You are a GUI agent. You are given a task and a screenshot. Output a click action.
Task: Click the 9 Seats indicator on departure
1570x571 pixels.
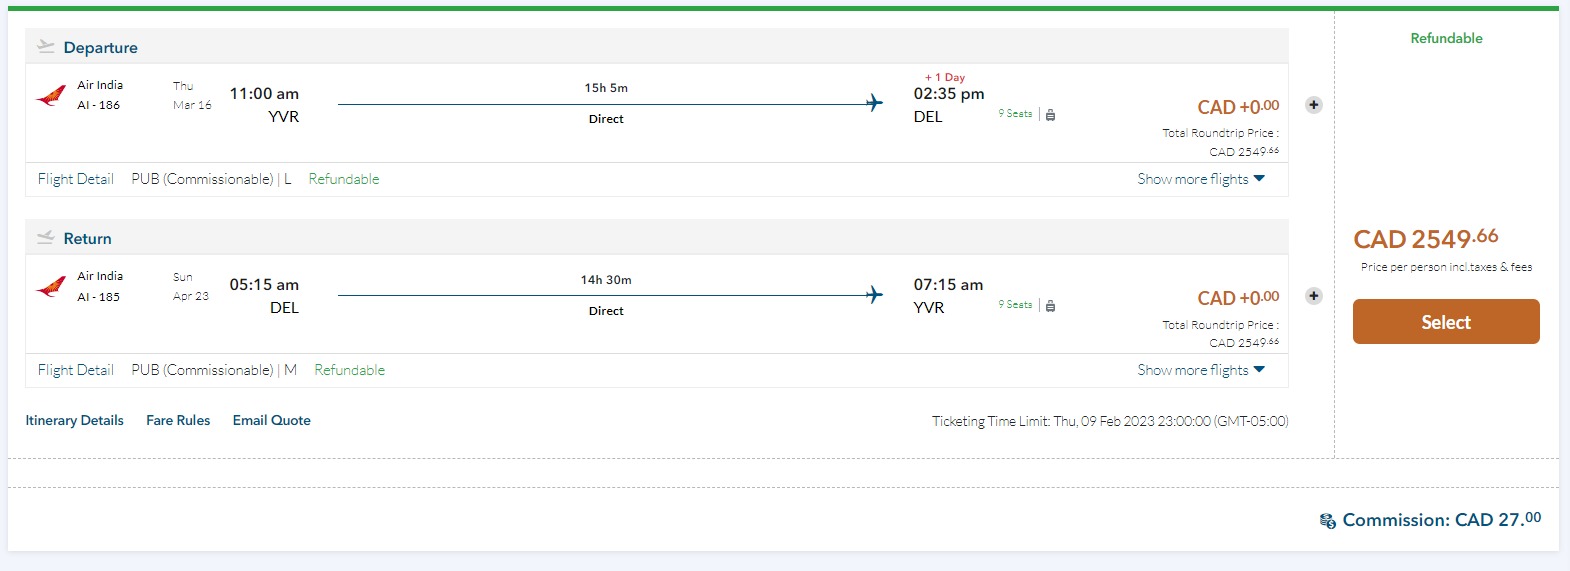1015,114
